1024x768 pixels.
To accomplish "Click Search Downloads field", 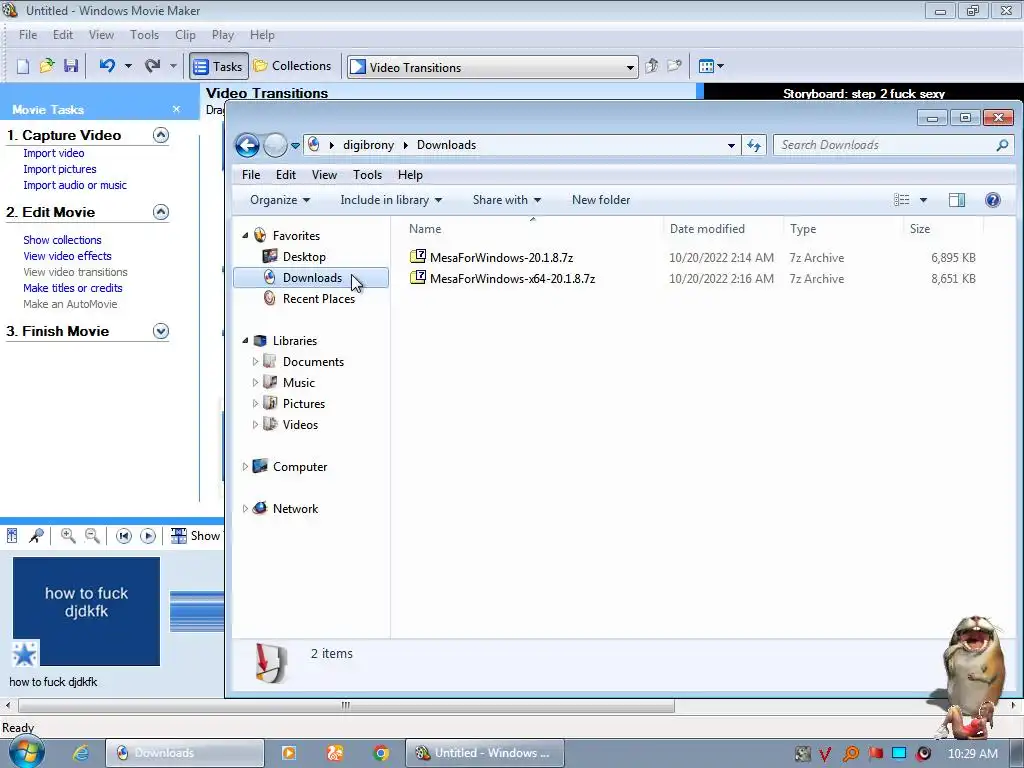I will [893, 145].
